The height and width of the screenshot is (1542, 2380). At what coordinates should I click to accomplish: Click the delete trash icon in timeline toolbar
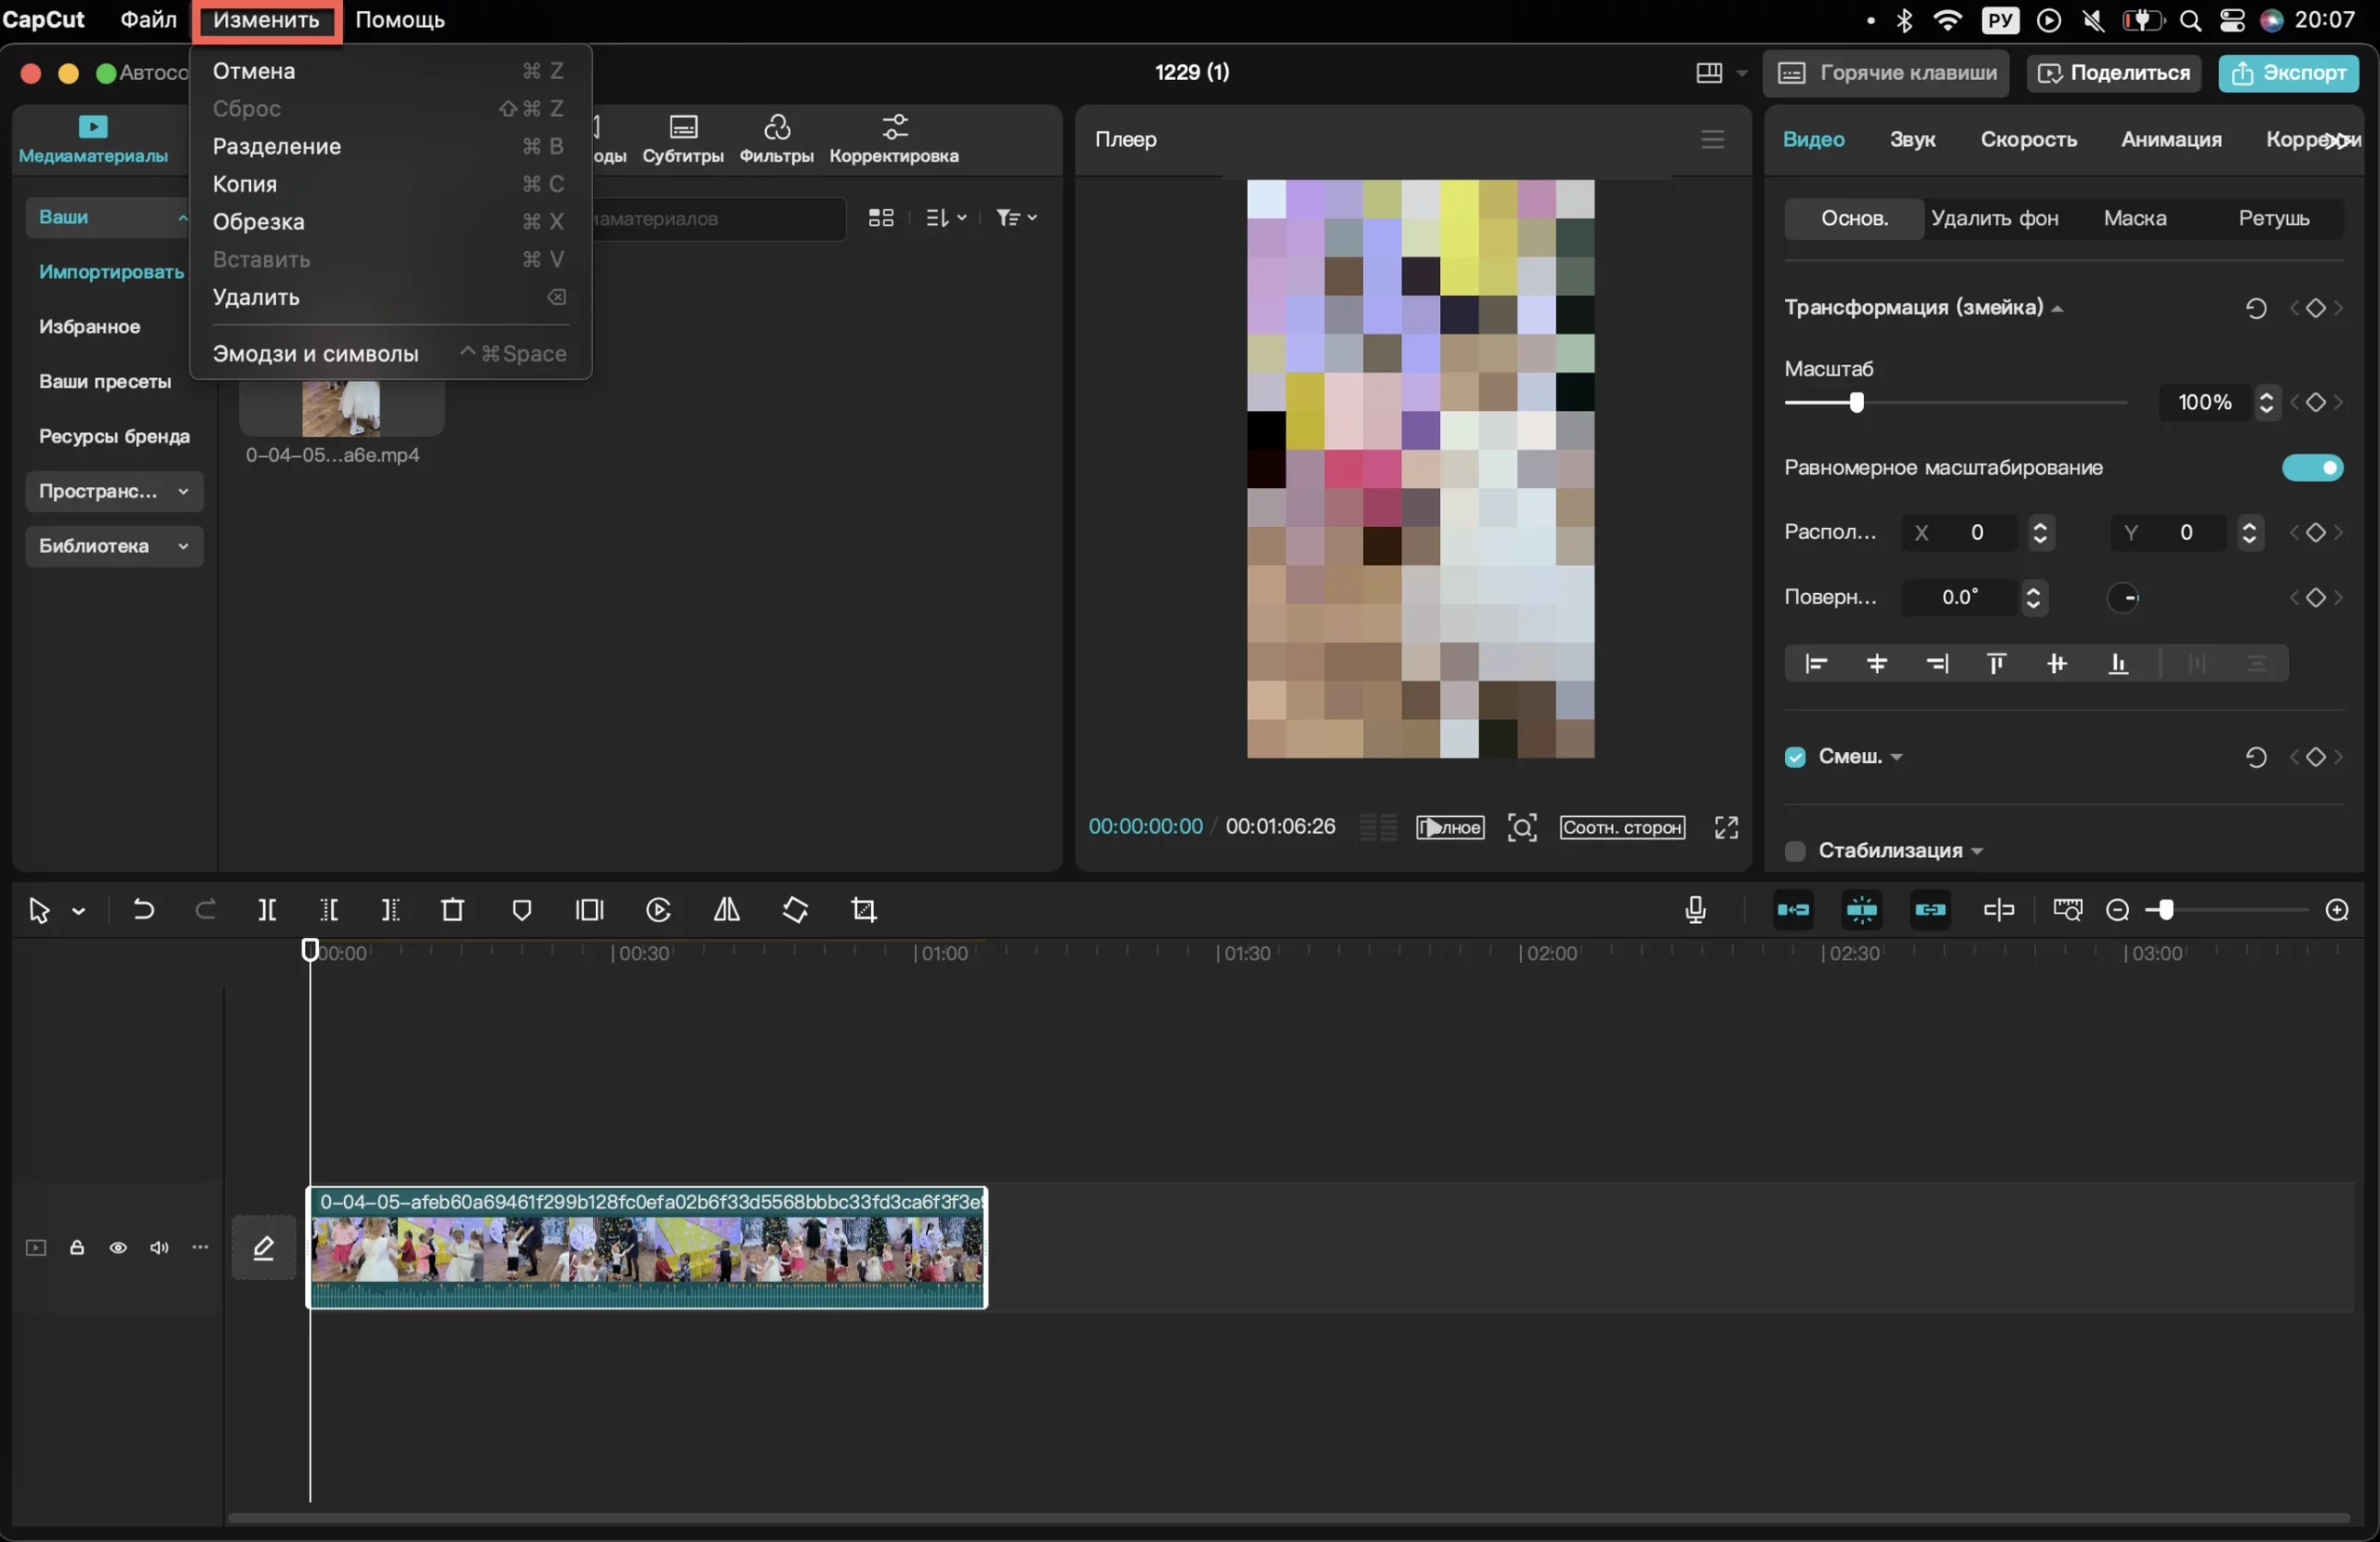pos(453,910)
